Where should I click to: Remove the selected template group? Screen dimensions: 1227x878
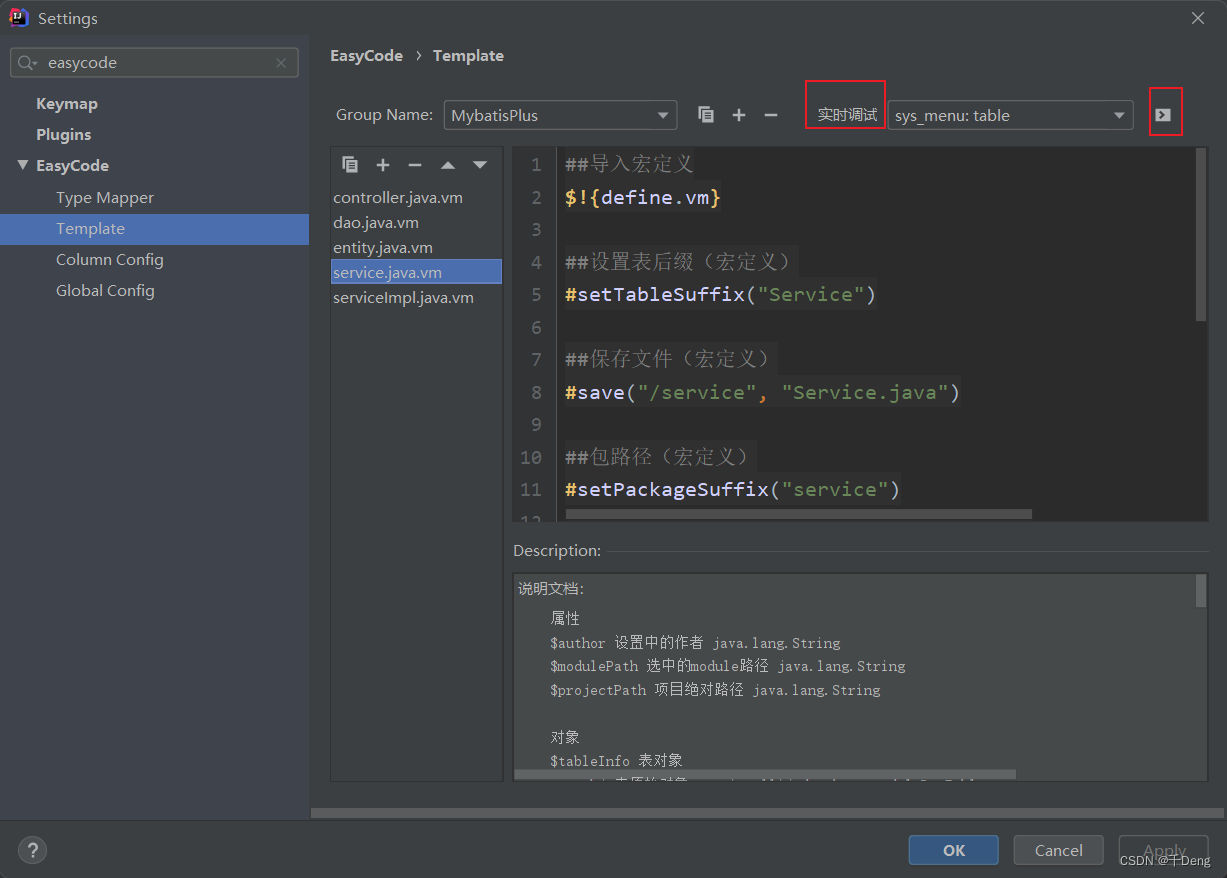click(x=771, y=115)
